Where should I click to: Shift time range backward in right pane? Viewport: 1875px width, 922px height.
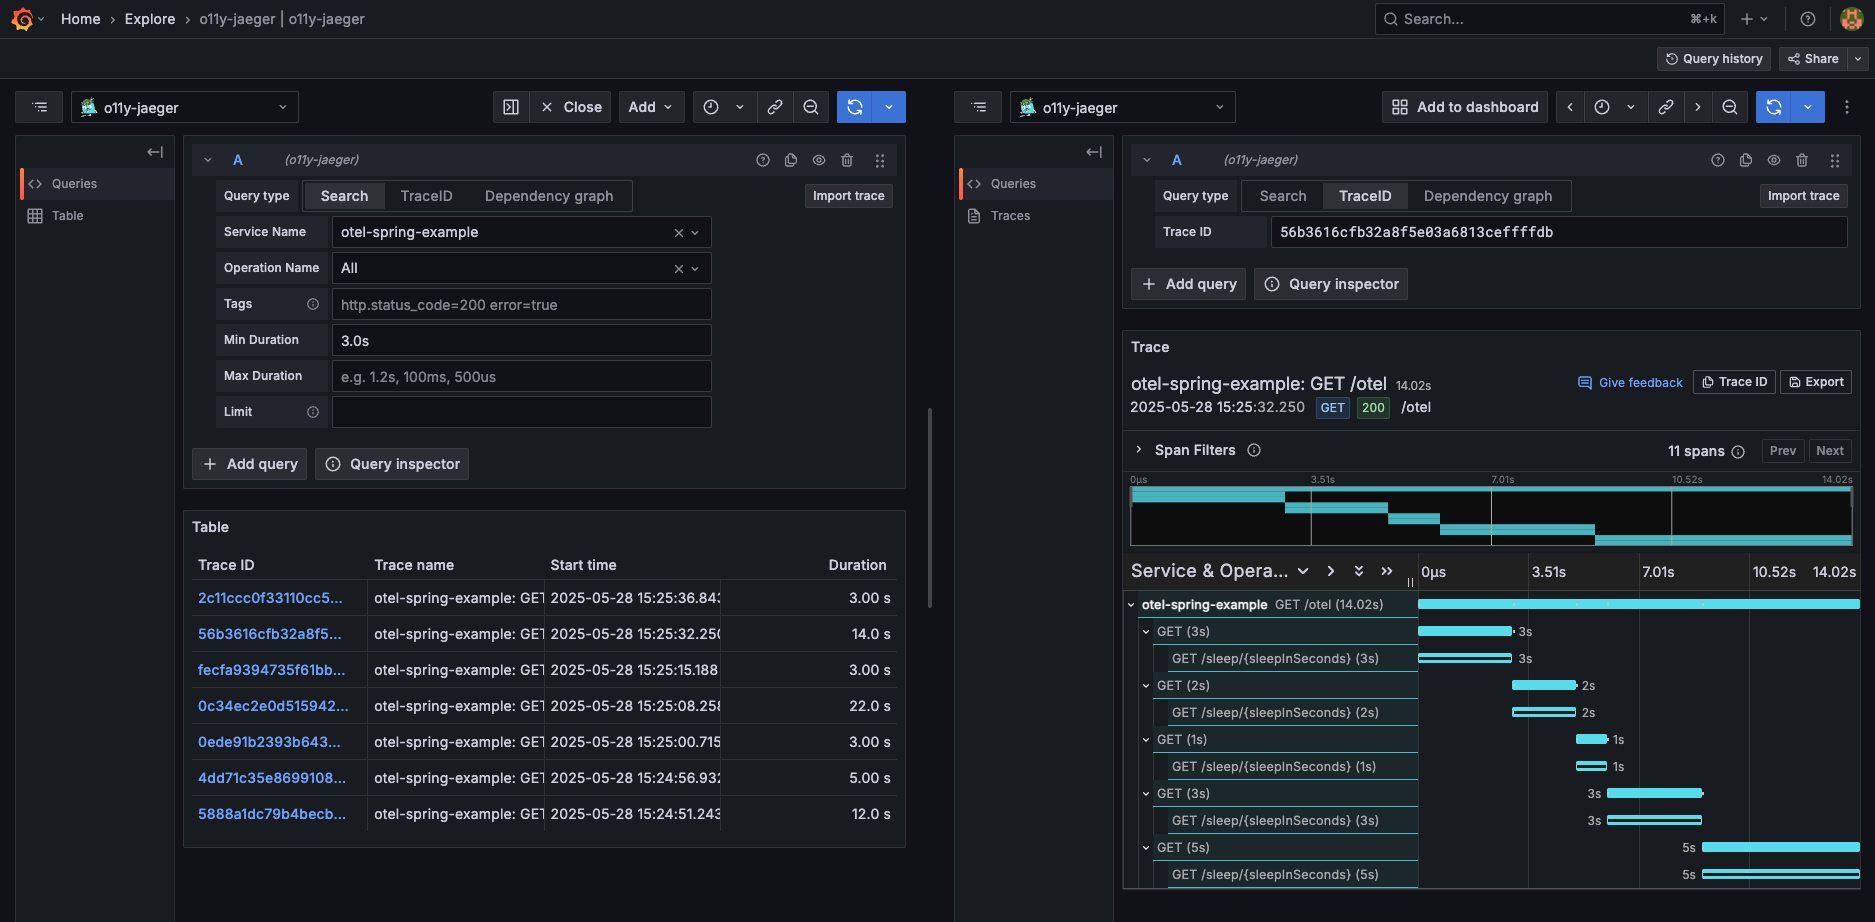1570,107
